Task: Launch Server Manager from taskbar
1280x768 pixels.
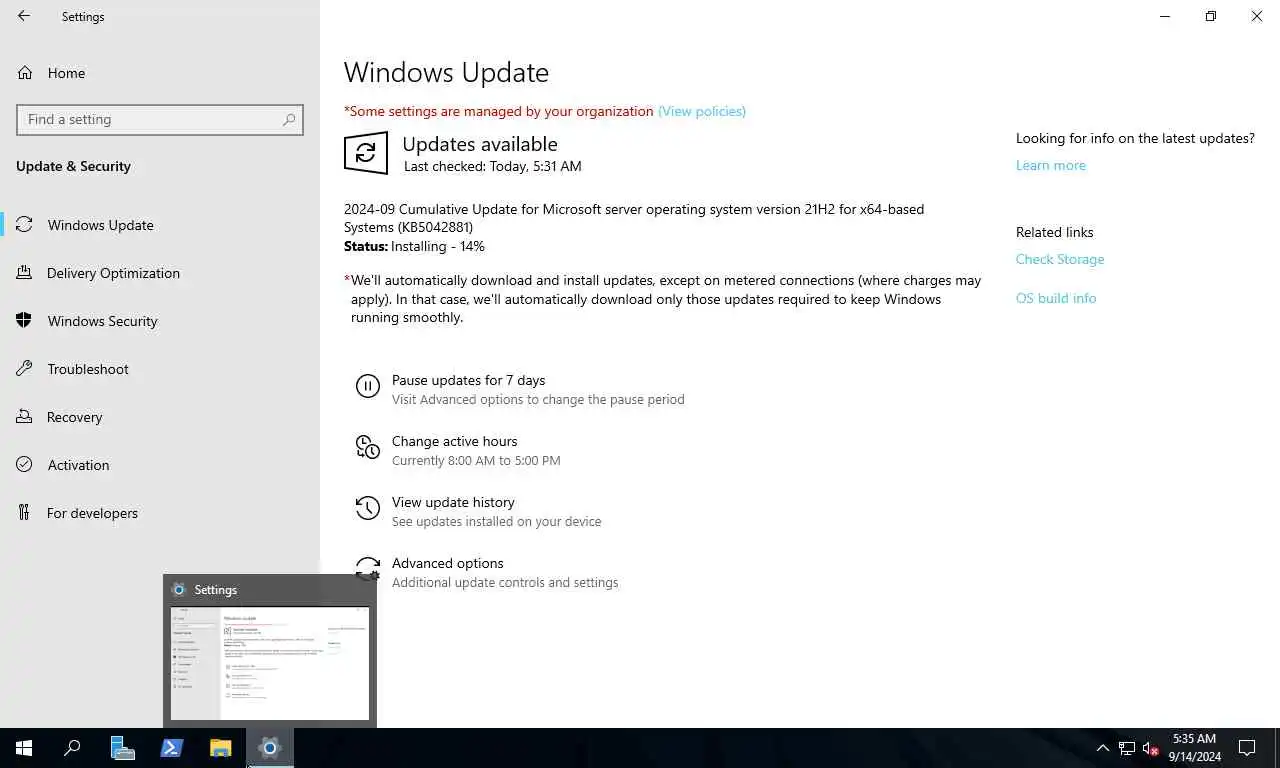Action: pos(122,748)
